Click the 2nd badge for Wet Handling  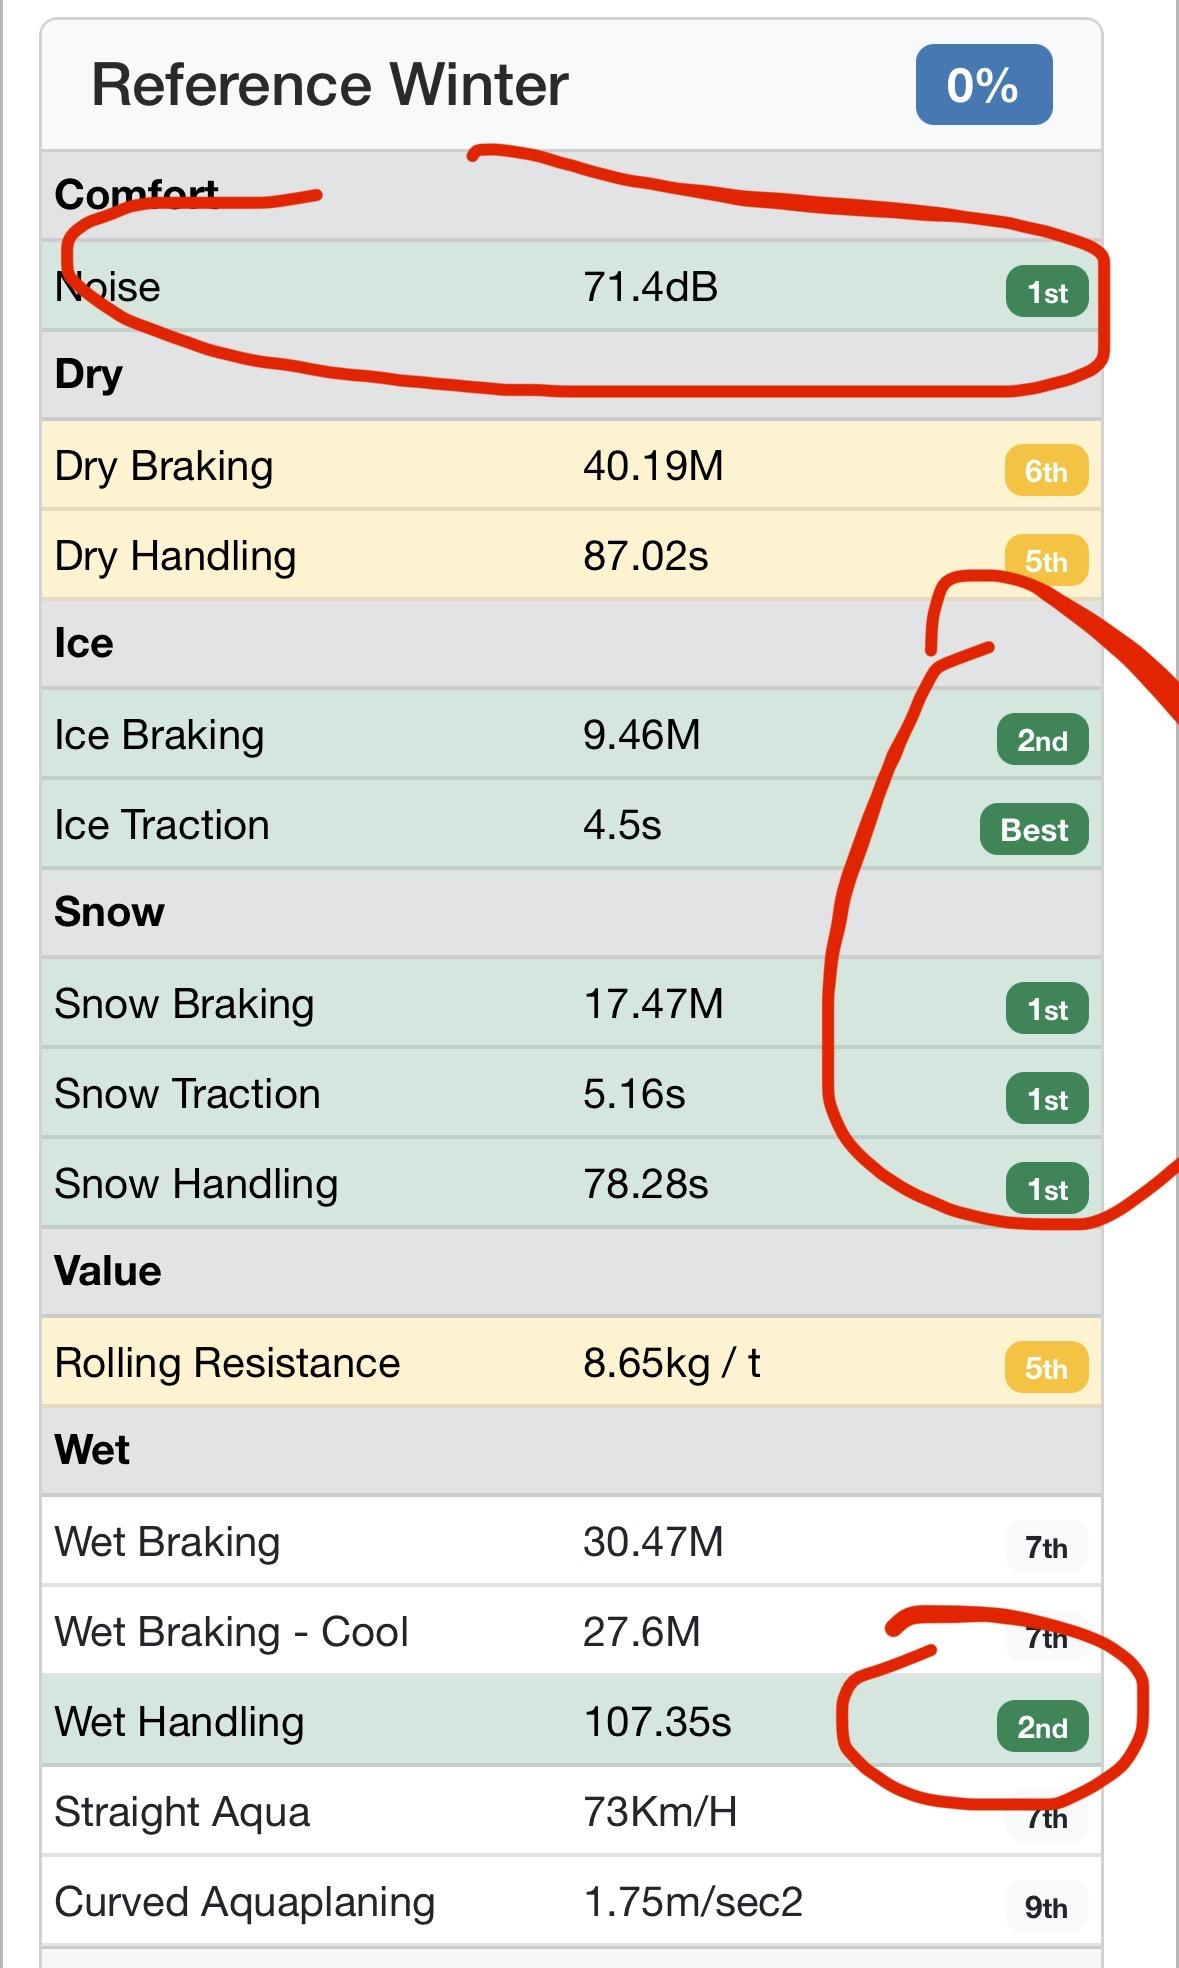(x=1042, y=1727)
